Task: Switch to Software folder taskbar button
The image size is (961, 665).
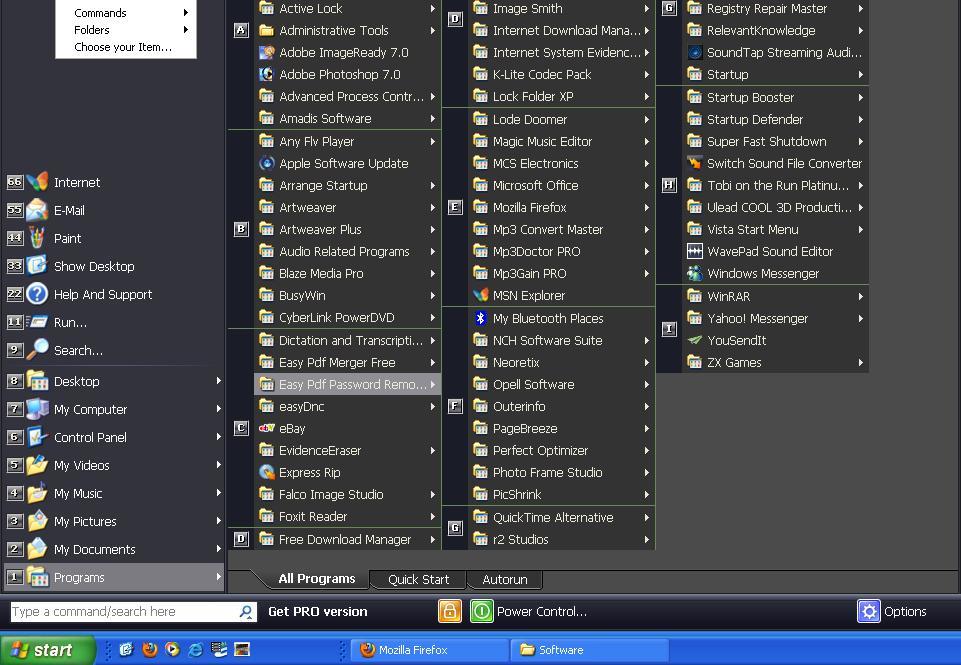Action: (x=588, y=650)
